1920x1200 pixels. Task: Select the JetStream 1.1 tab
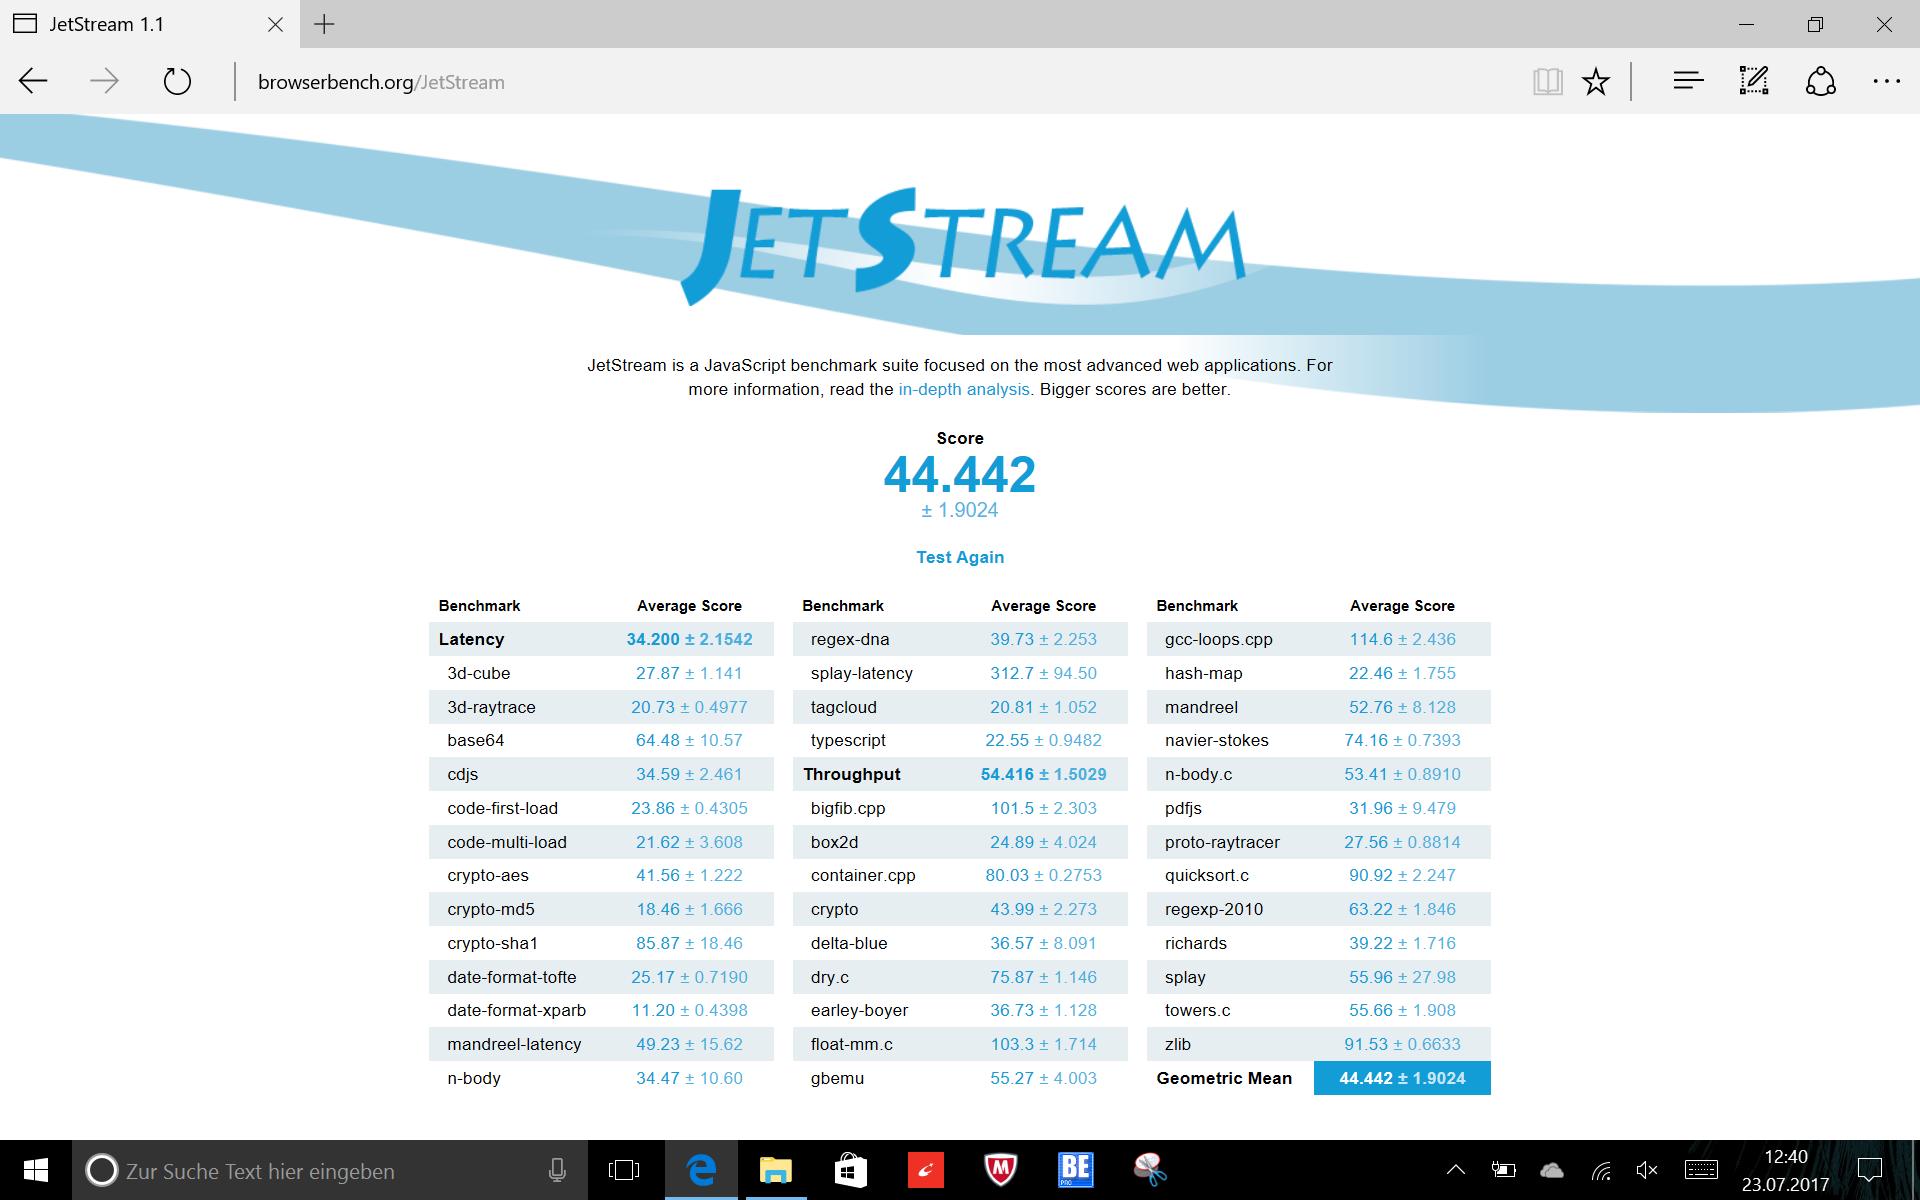149,24
